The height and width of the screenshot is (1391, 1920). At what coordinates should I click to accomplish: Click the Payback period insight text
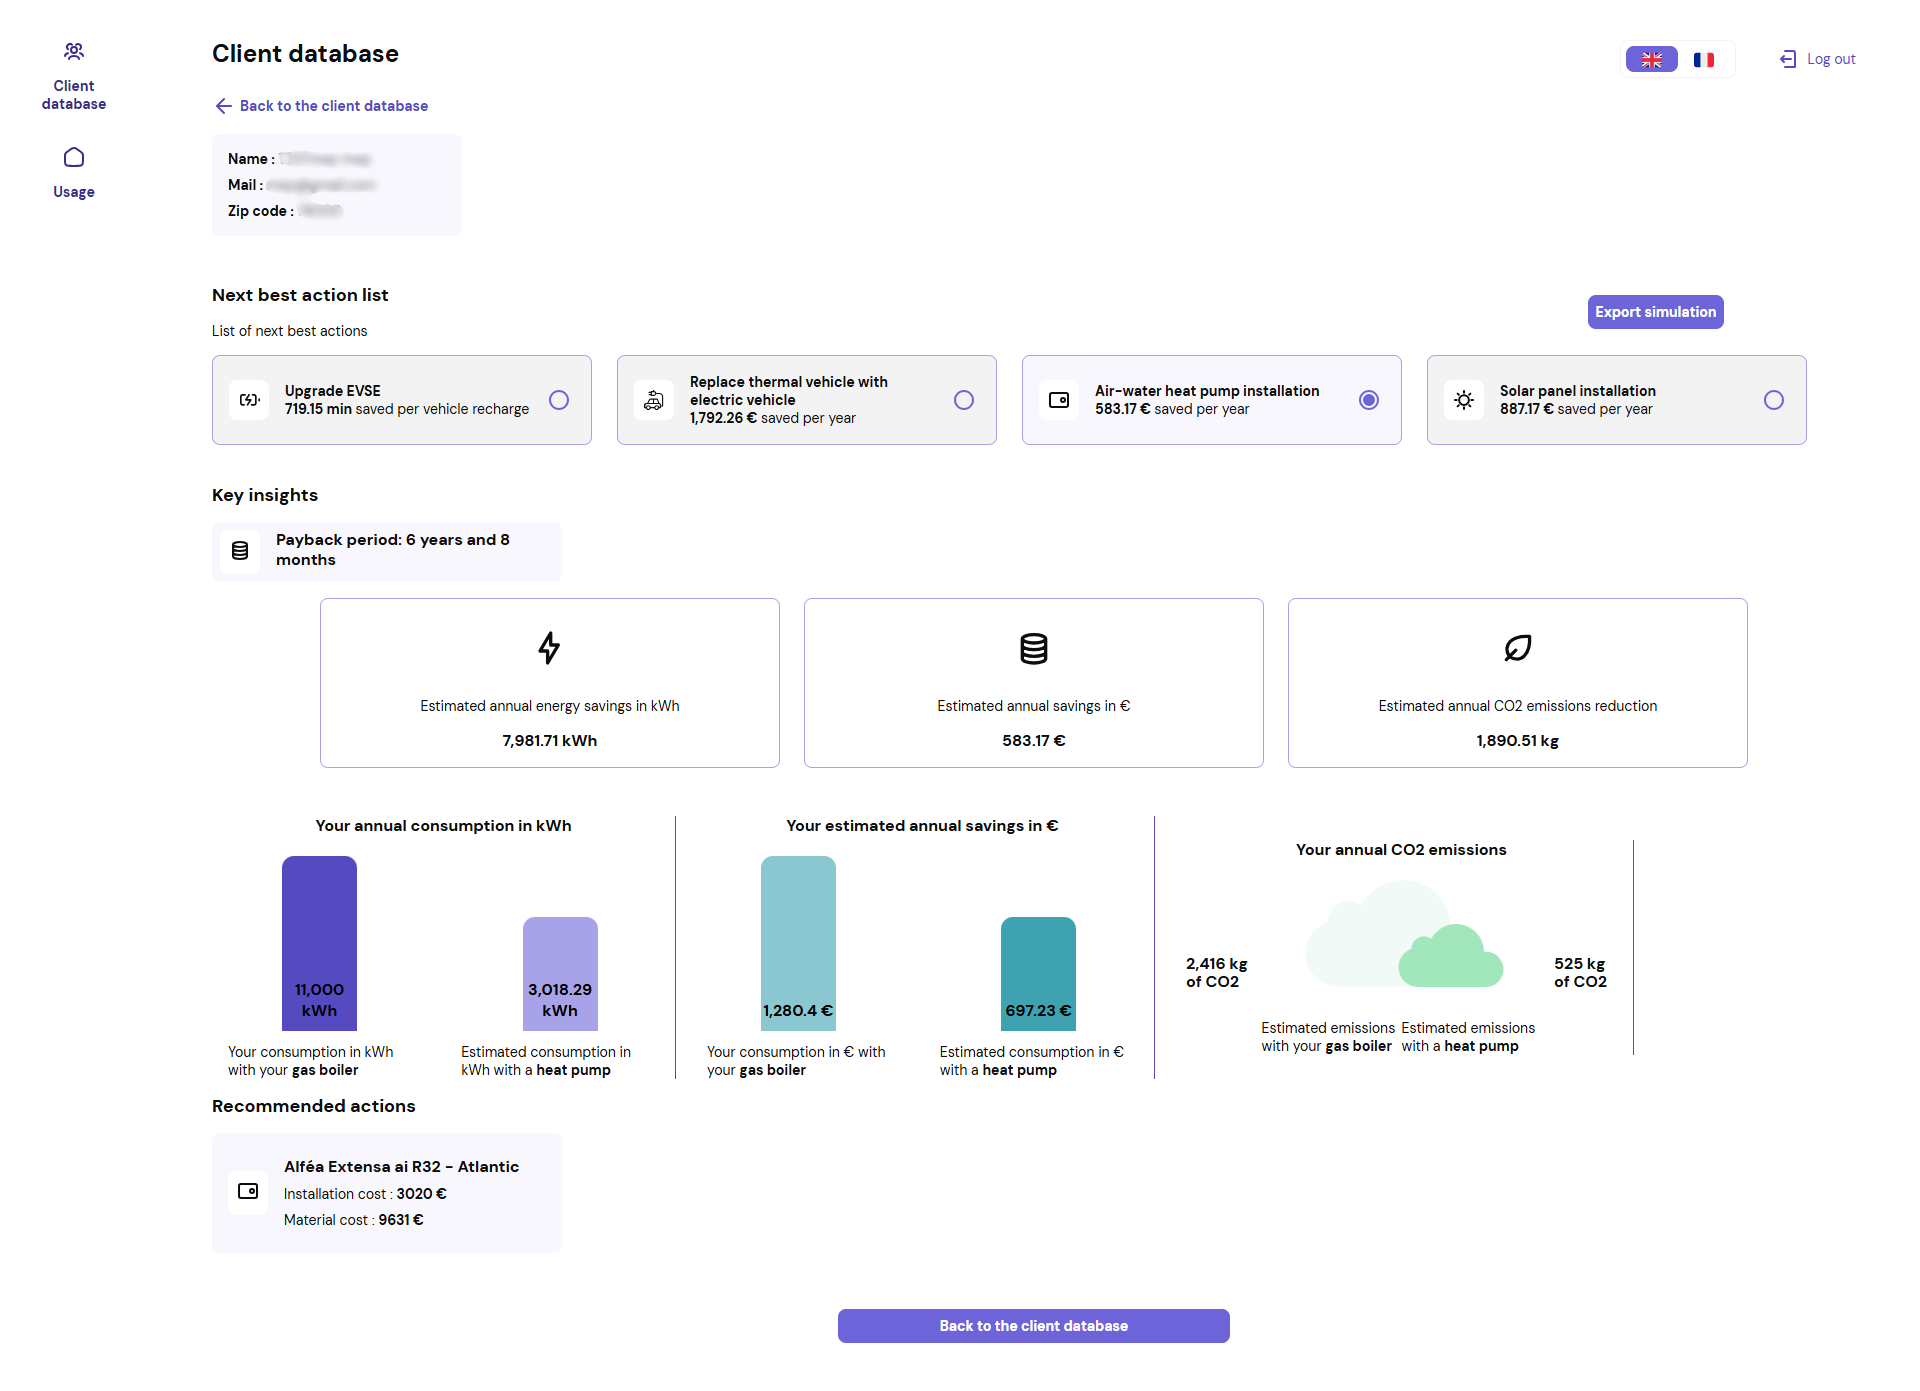click(x=393, y=550)
